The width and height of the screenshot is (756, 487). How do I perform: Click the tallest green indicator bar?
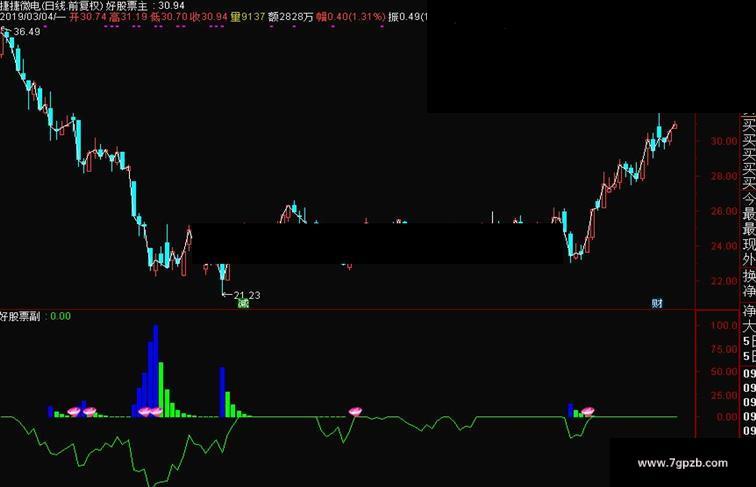coord(161,390)
